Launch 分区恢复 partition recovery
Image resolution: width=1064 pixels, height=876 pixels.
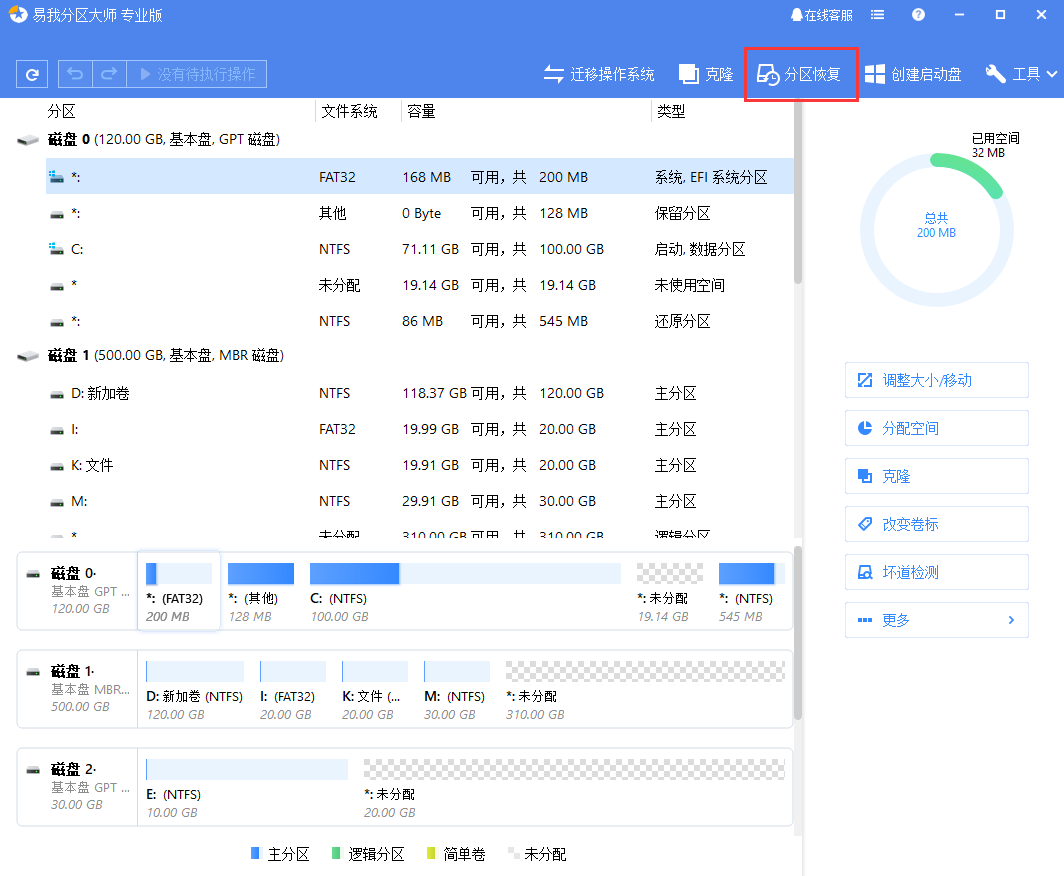[801, 73]
